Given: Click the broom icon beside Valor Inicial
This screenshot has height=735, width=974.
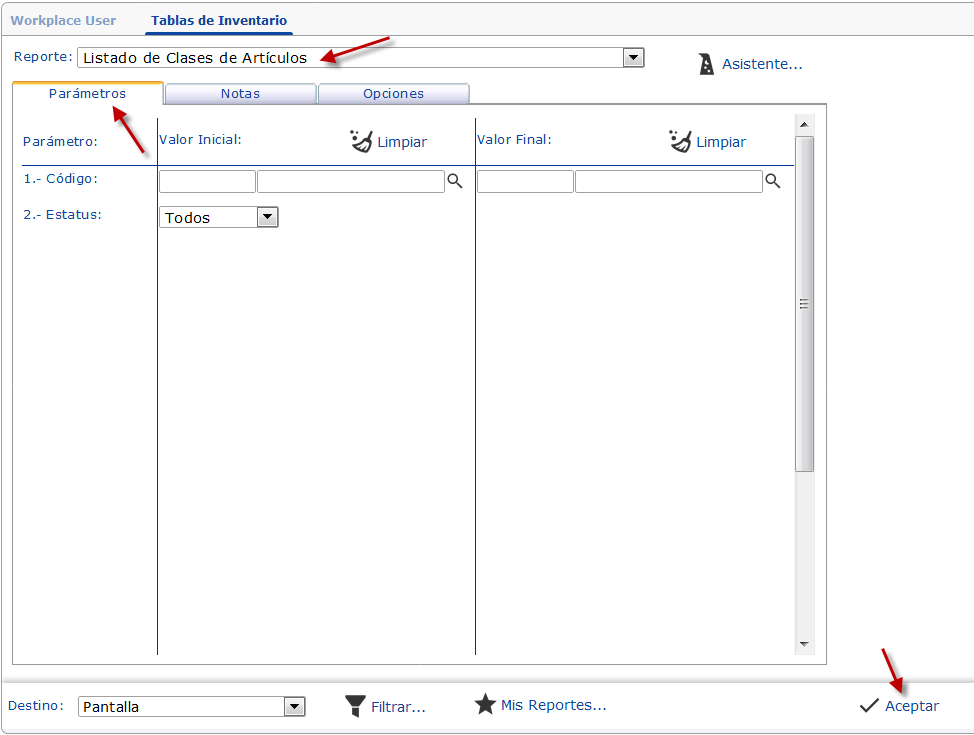Looking at the screenshot, I should coord(361,141).
